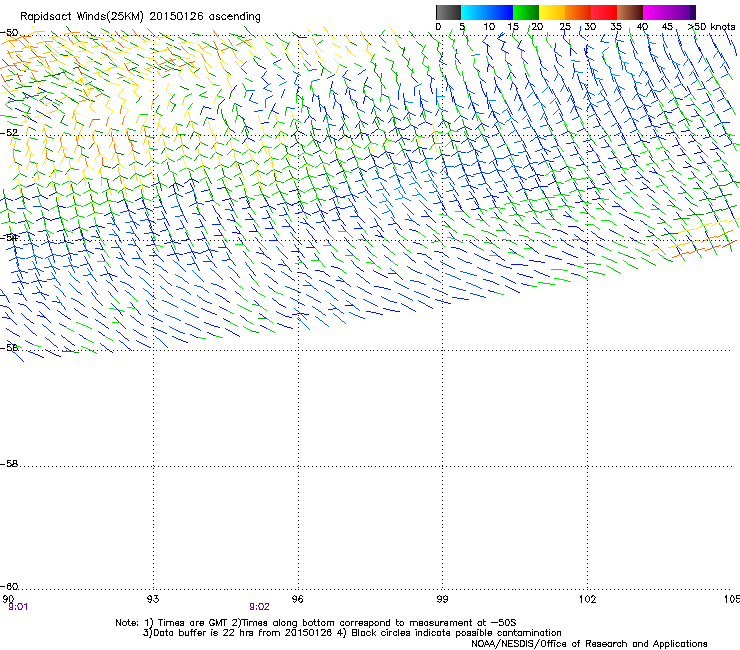Click the 96 longitude axis label

[297, 599]
